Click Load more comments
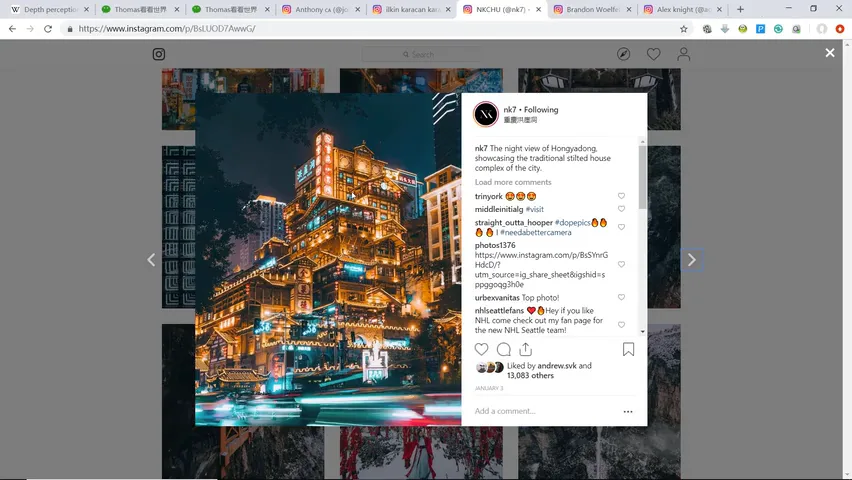Viewport: 852px width, 480px height. [x=513, y=182]
